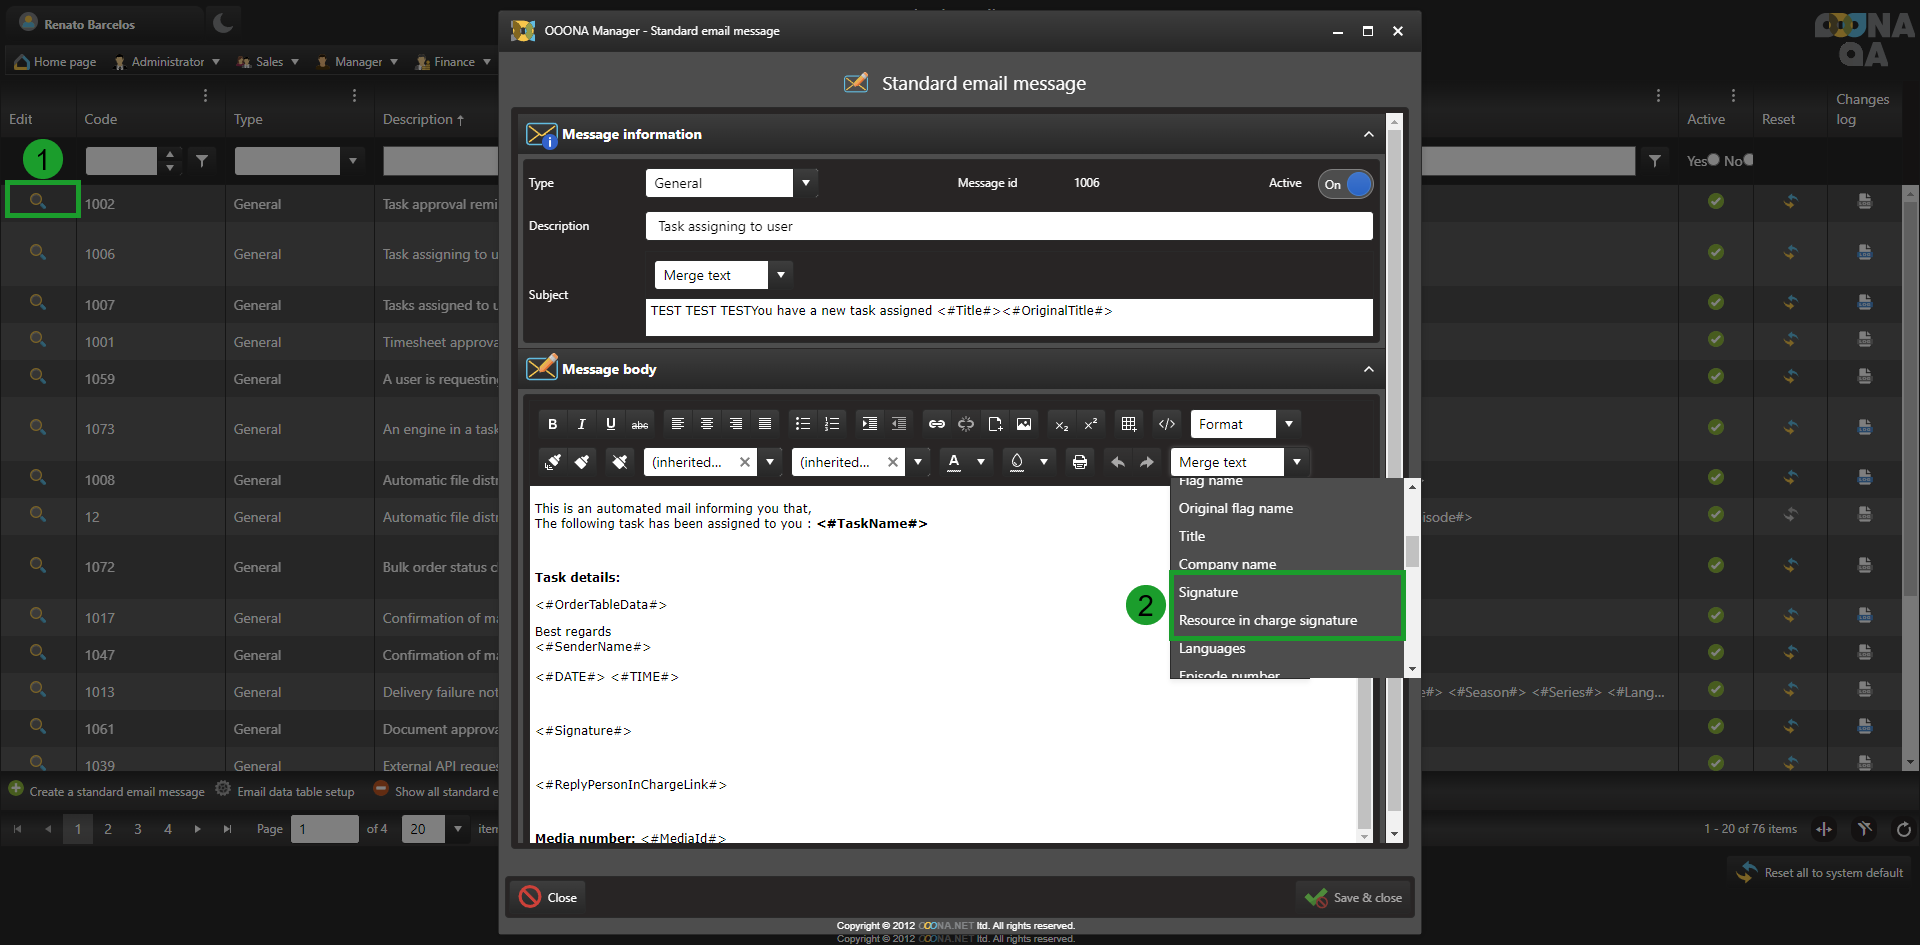
Task: Click Save & close button
Action: pyautogui.click(x=1354, y=897)
